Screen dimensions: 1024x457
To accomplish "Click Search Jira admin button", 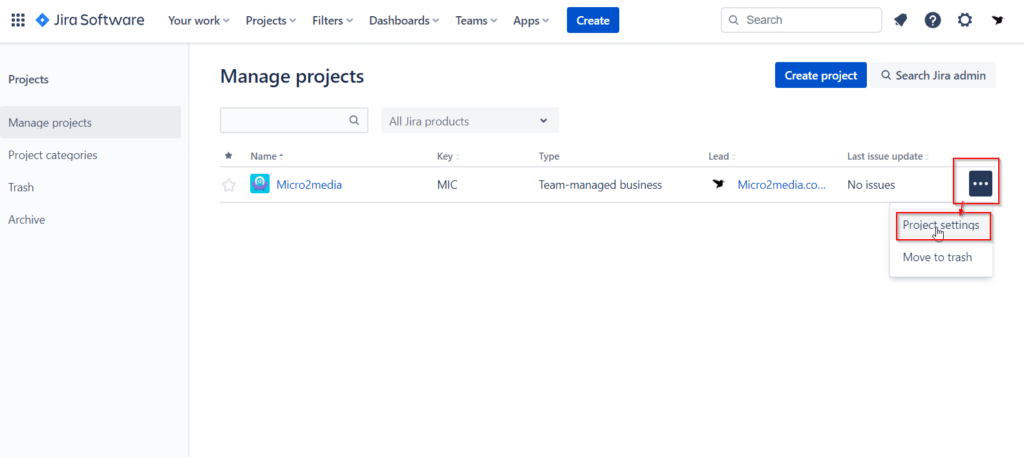I will coord(933,75).
